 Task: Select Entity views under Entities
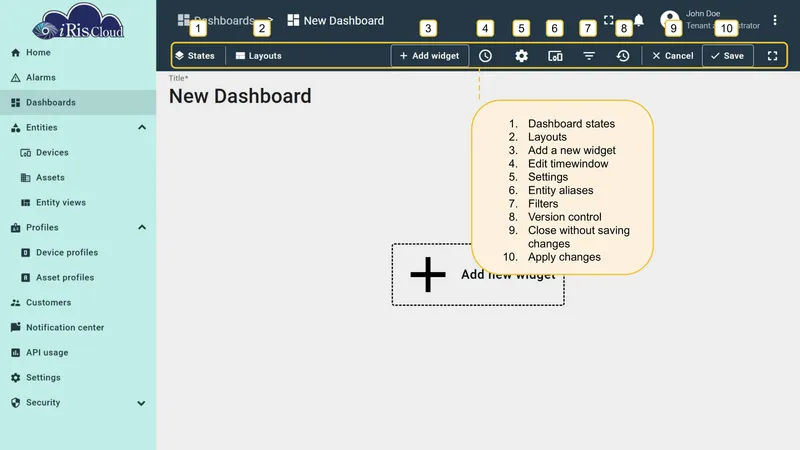click(x=78, y=203)
